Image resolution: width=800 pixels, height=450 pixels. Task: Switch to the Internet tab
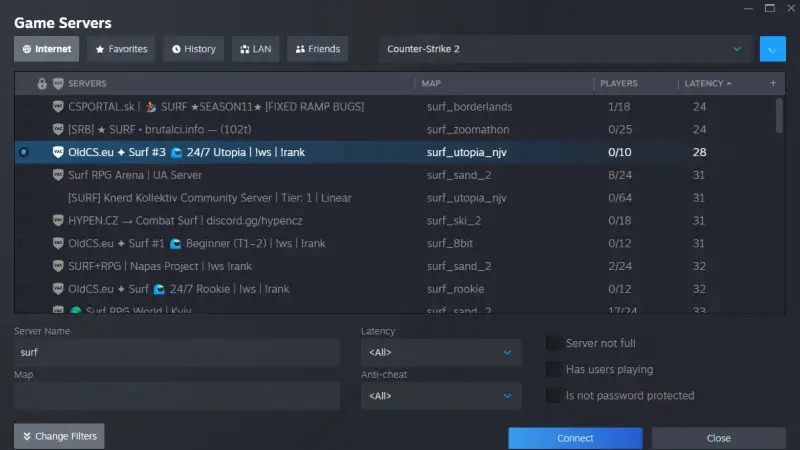tap(46, 49)
